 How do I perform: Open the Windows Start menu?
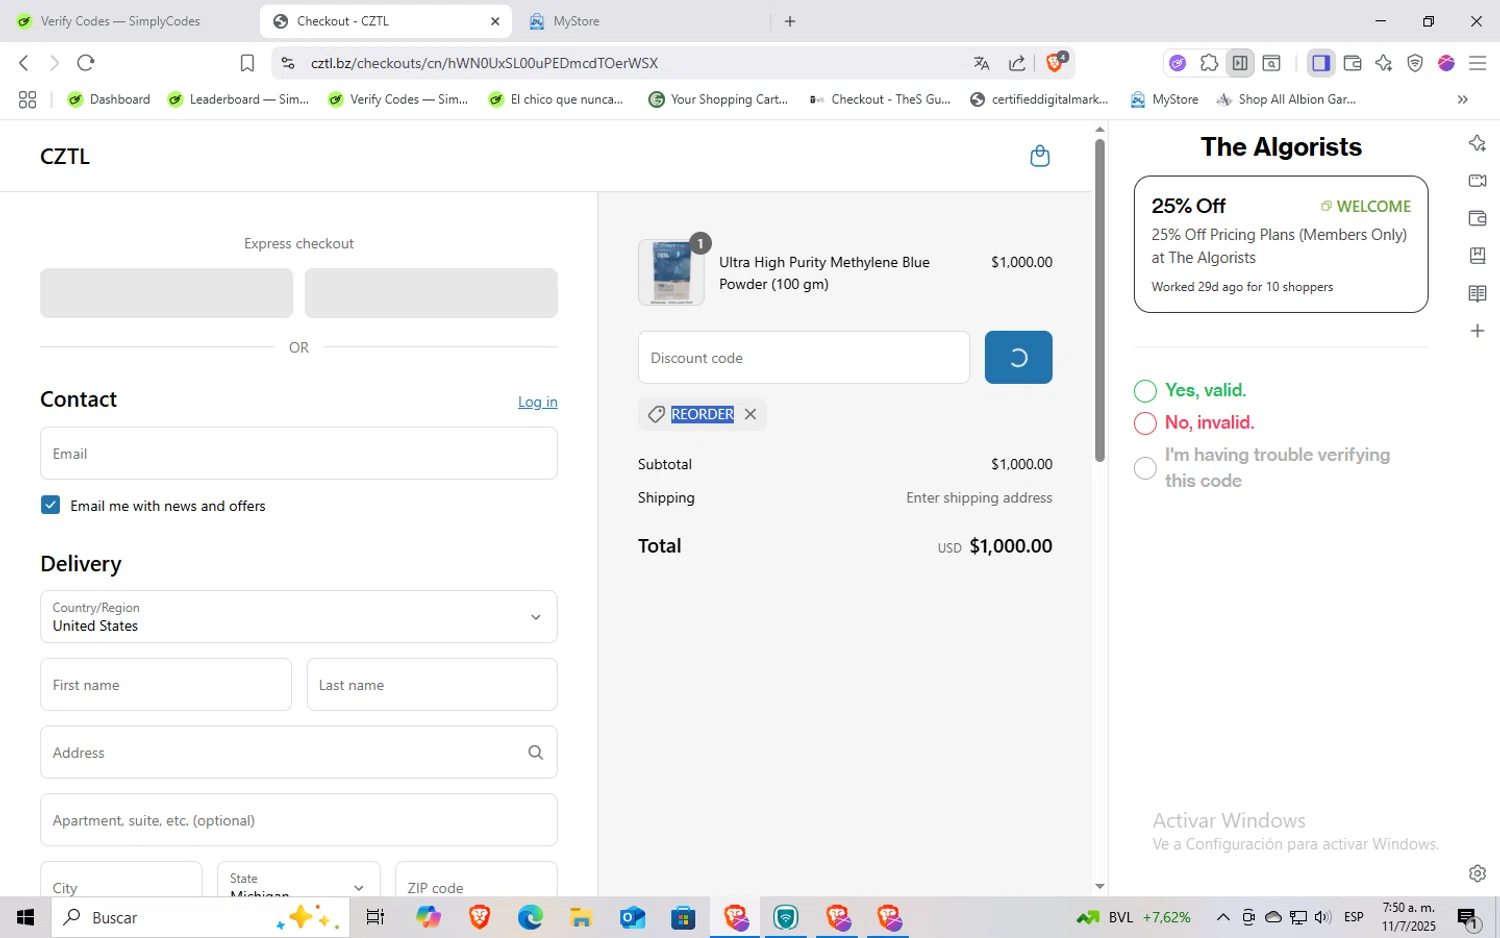click(x=25, y=917)
